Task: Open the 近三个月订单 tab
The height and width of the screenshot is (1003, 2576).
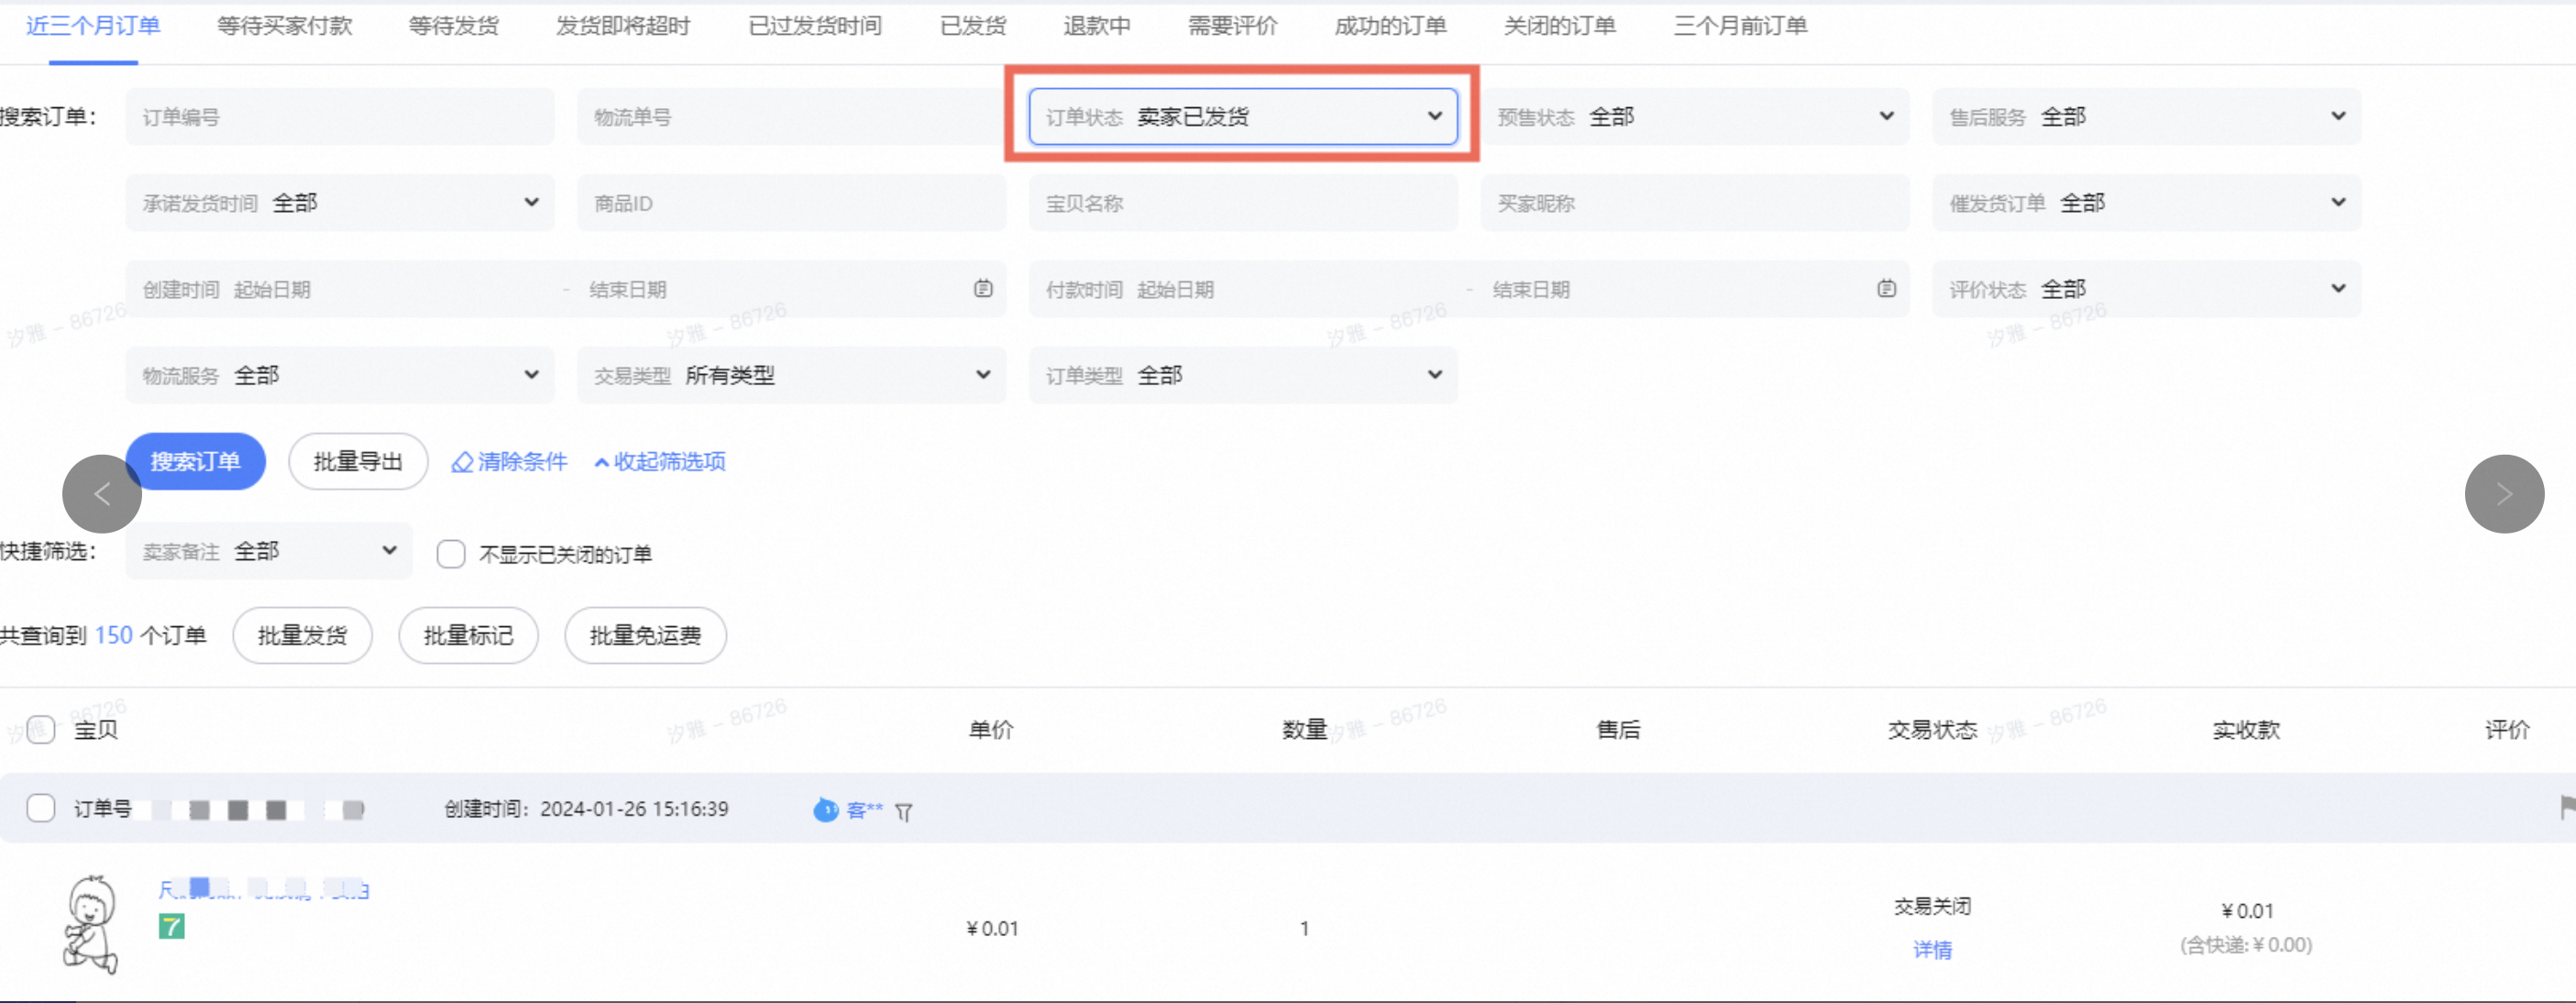Action: 93,26
